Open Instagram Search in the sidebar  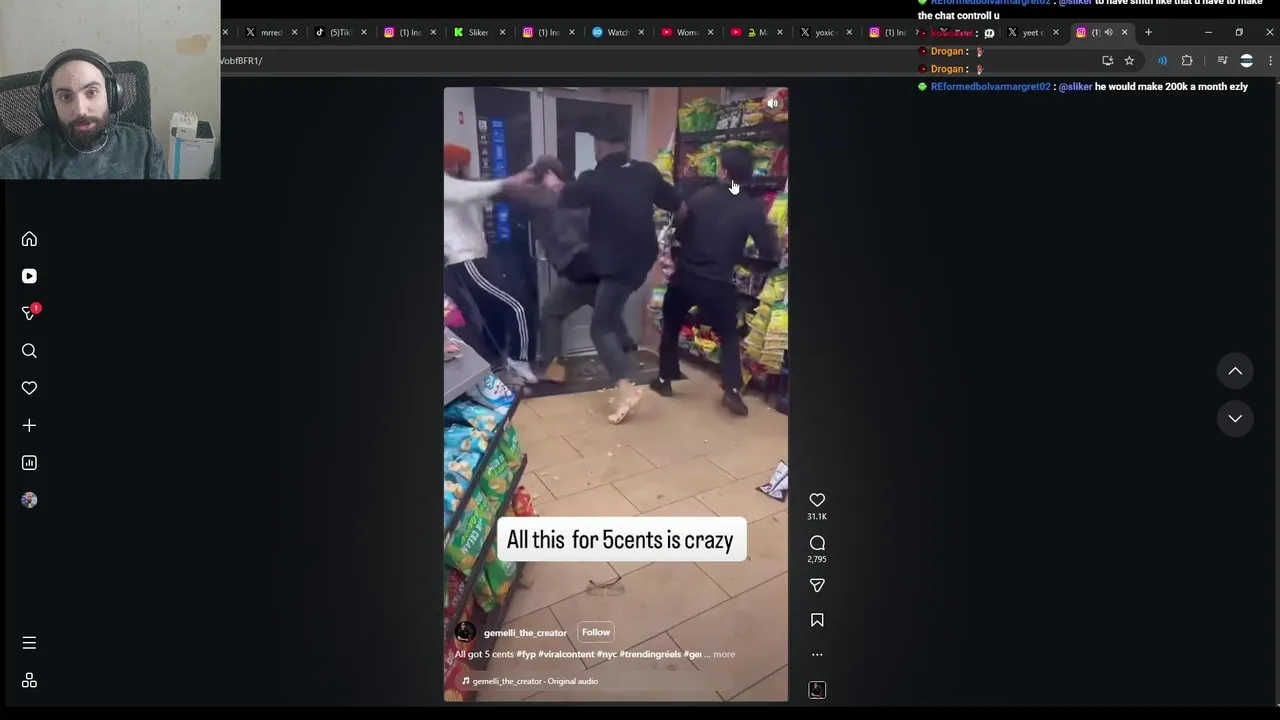29,351
